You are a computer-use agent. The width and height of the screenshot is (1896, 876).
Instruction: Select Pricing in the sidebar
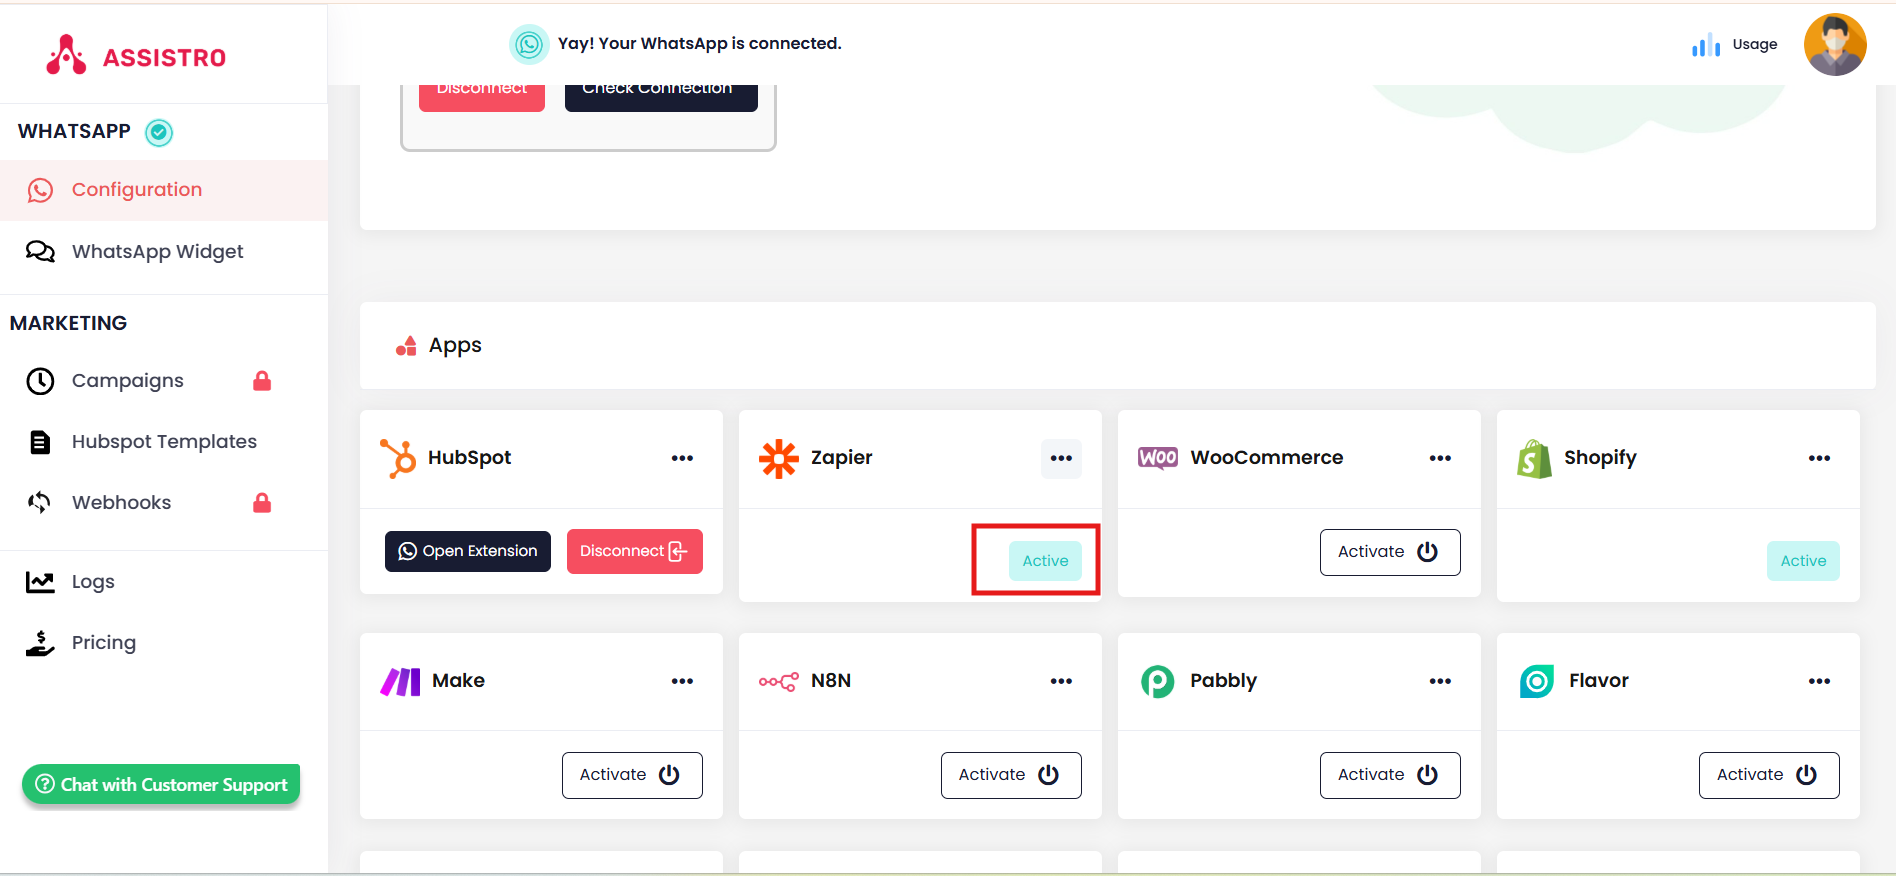click(103, 643)
